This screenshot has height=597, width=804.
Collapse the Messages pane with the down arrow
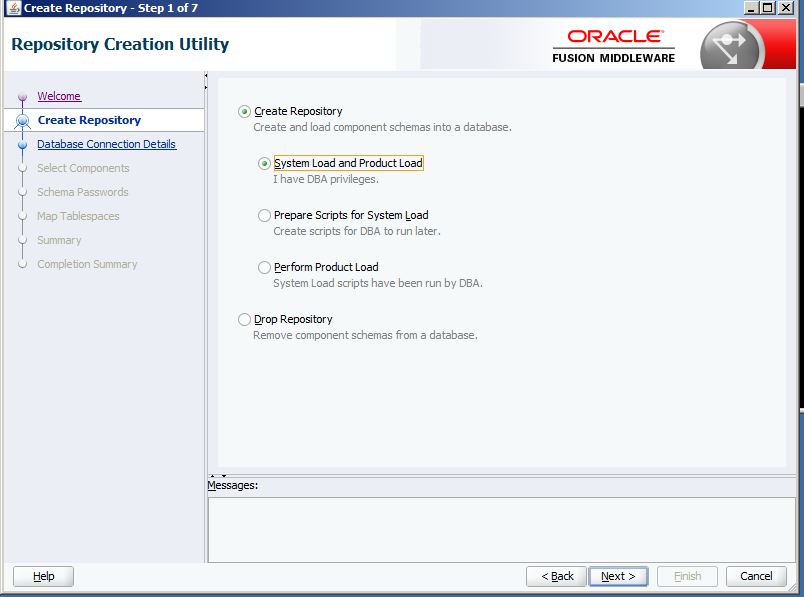223,475
